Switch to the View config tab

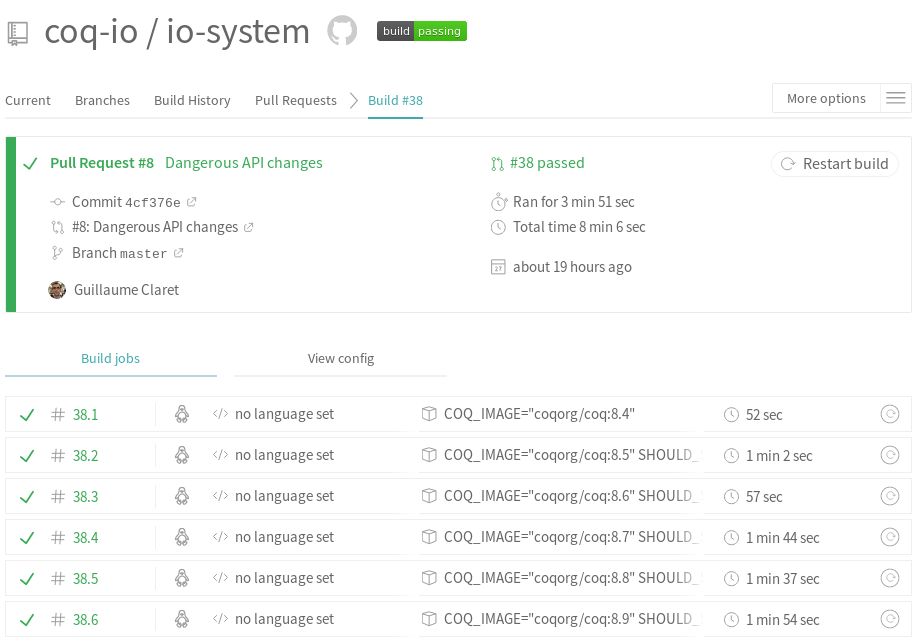pyautogui.click(x=340, y=359)
